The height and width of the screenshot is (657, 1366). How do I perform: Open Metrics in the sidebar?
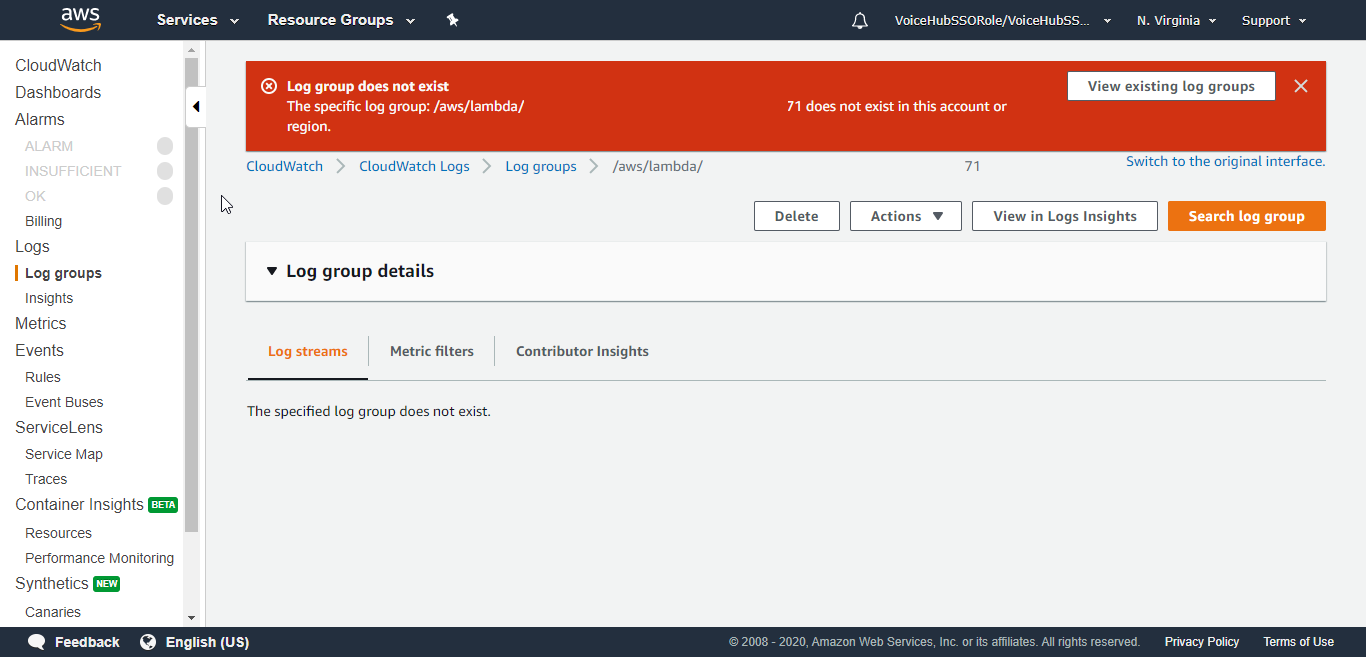pos(41,323)
